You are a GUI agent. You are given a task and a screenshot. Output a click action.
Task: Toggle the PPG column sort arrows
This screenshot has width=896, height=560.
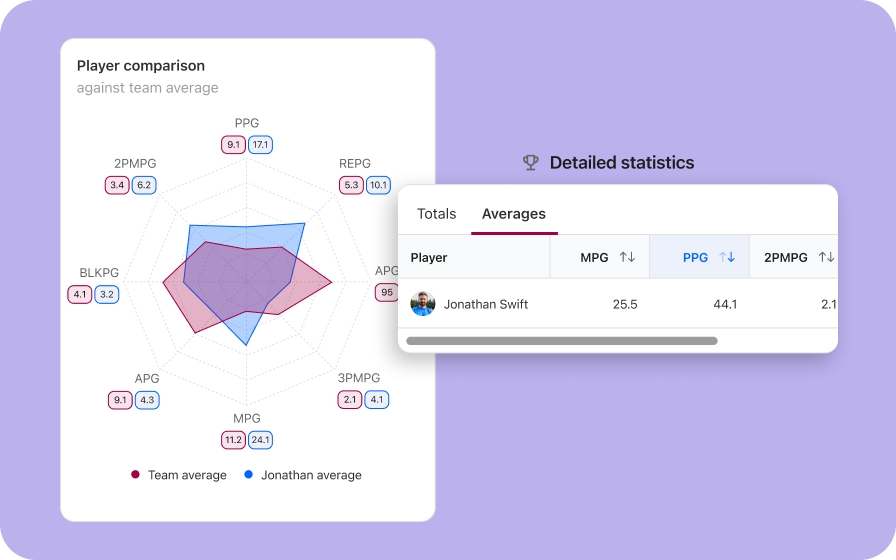pyautogui.click(x=727, y=257)
